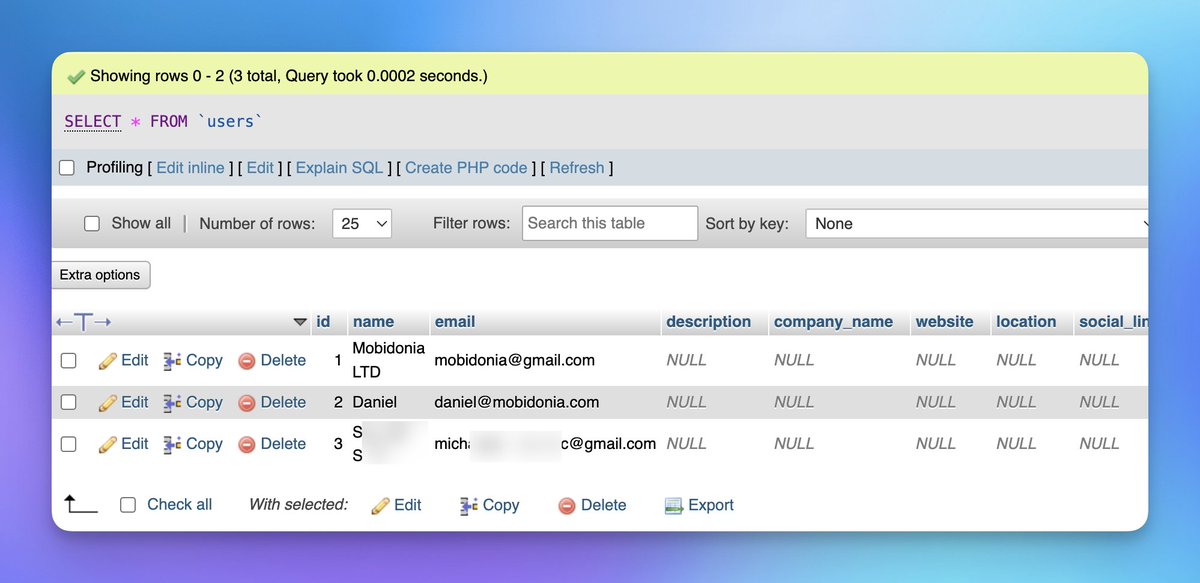The image size is (1200, 583).
Task: Sort by the location column header
Action: pyautogui.click(x=1026, y=322)
